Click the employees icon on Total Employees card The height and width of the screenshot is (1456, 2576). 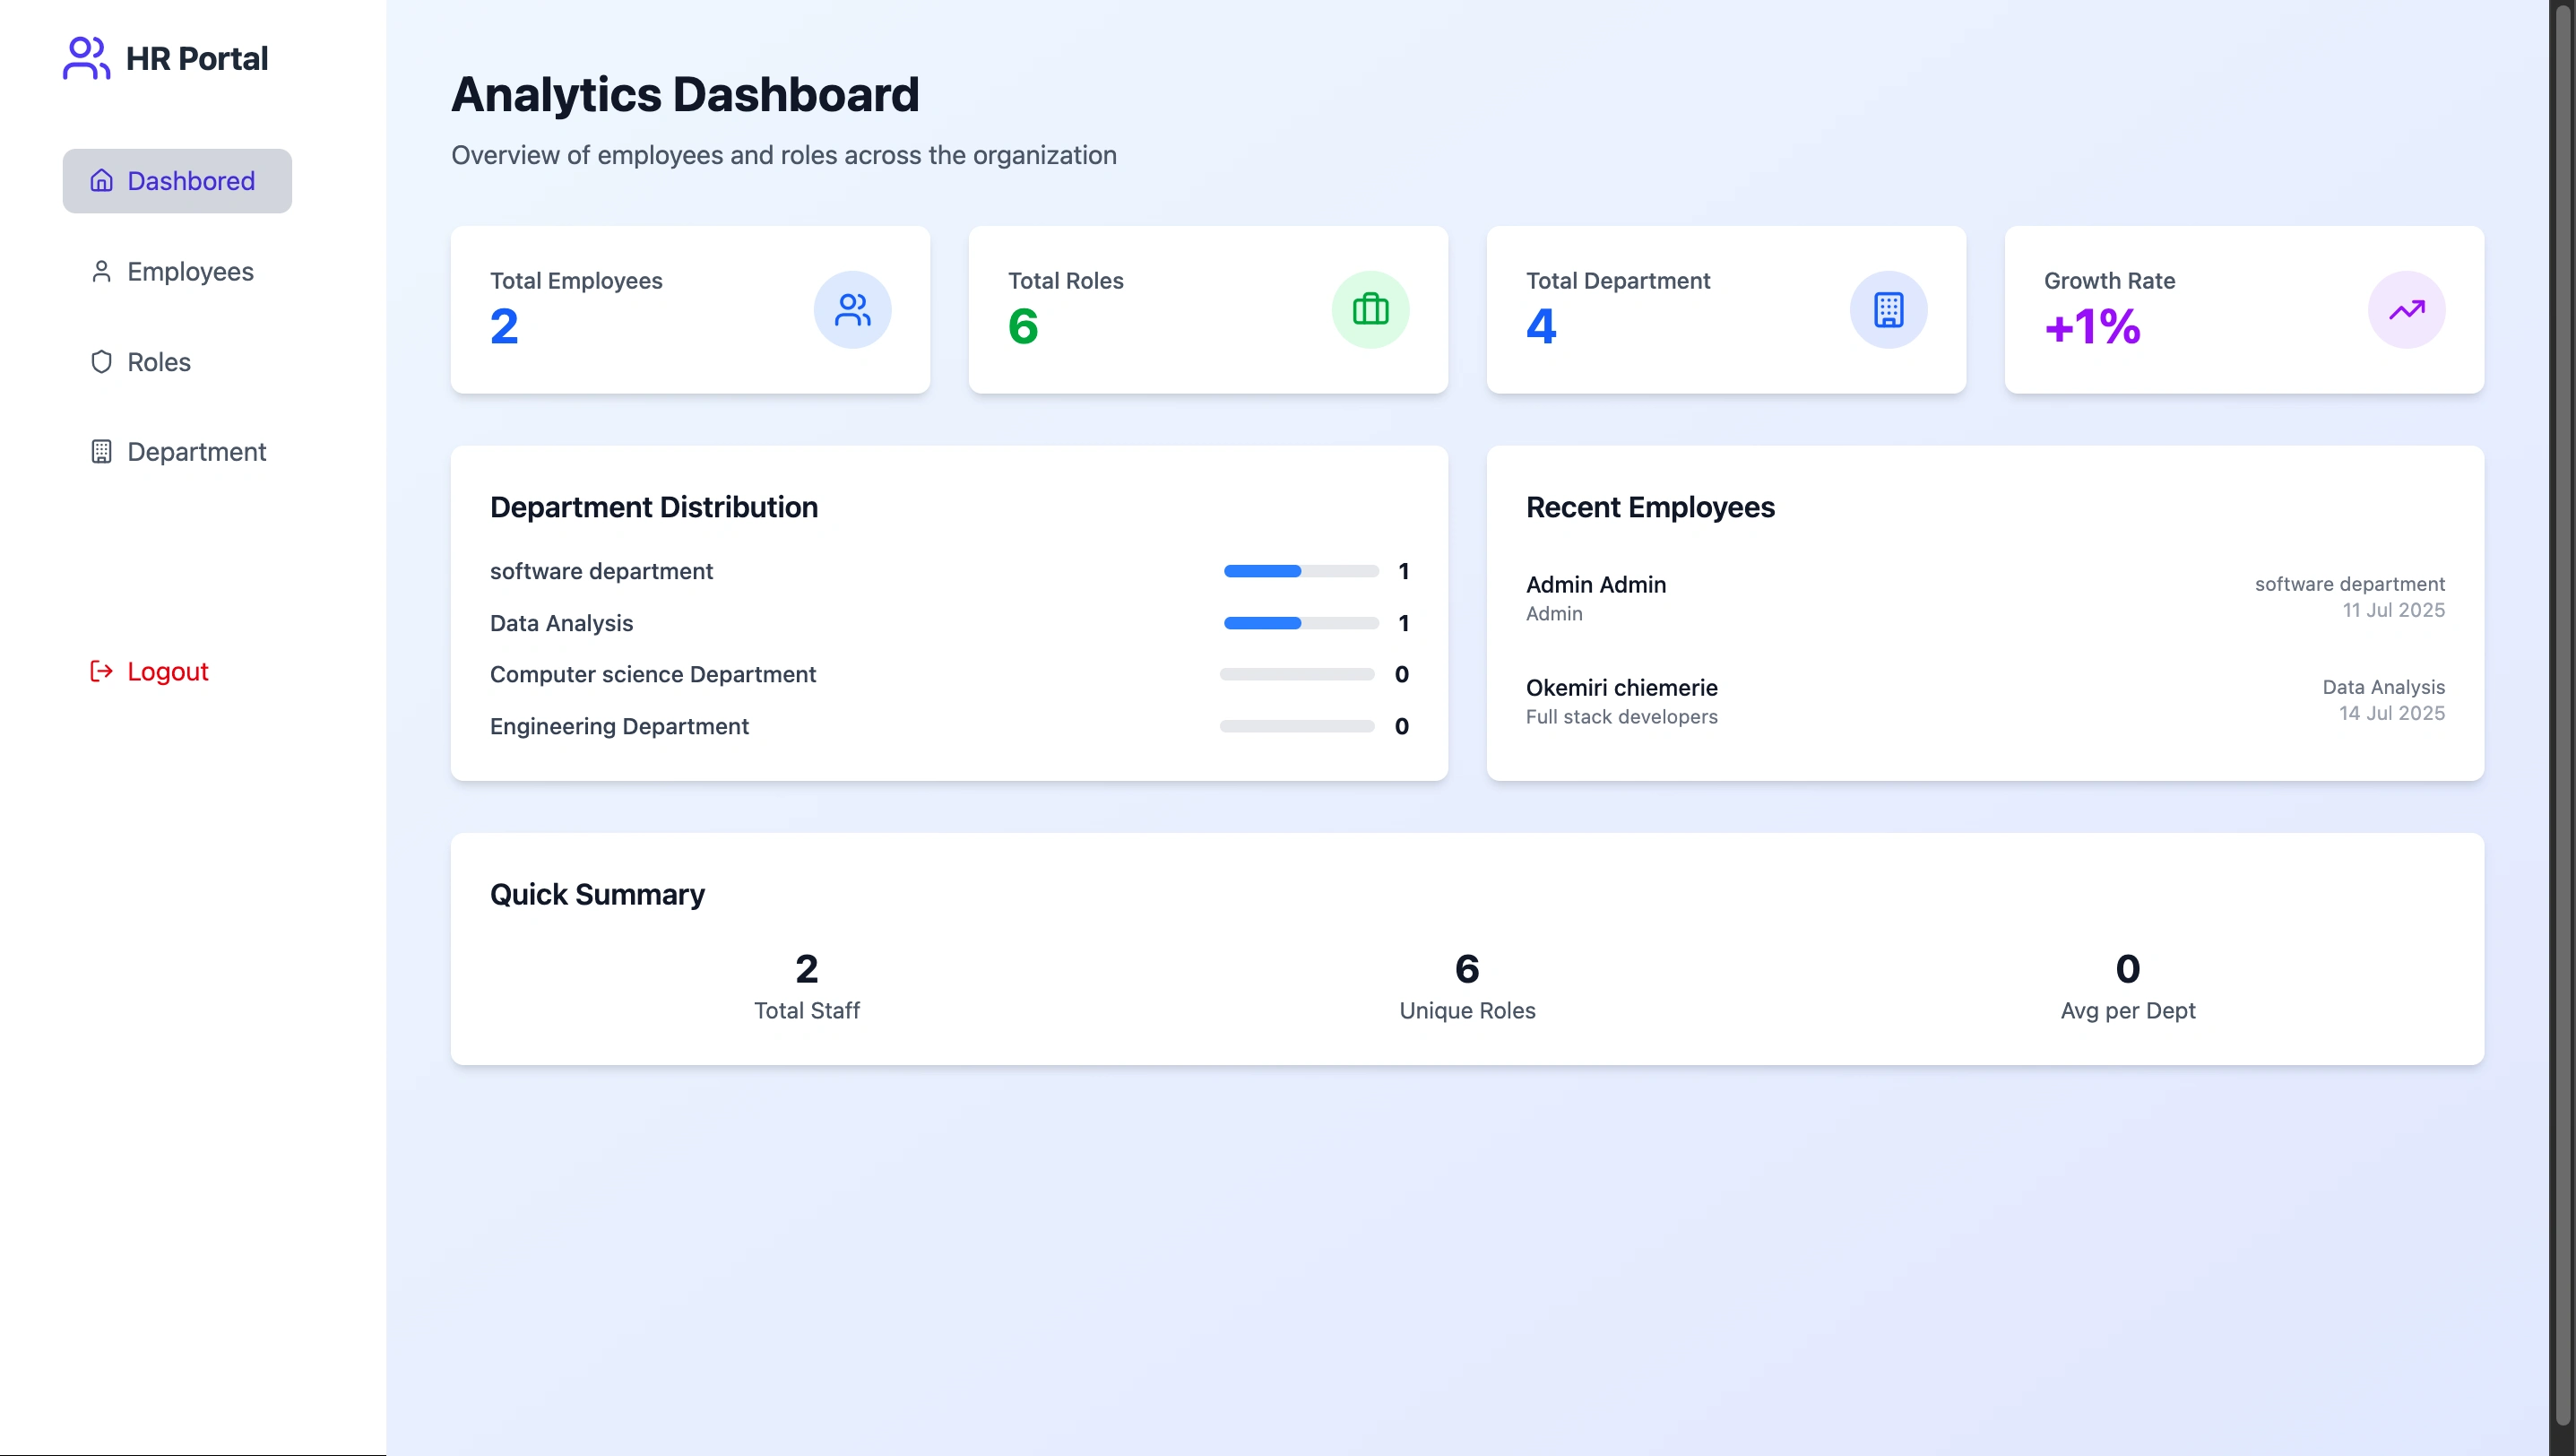click(x=852, y=309)
